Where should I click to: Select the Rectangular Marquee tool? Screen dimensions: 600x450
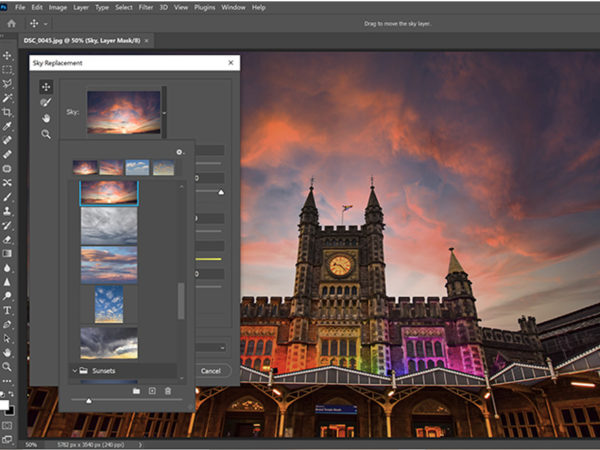[7, 70]
